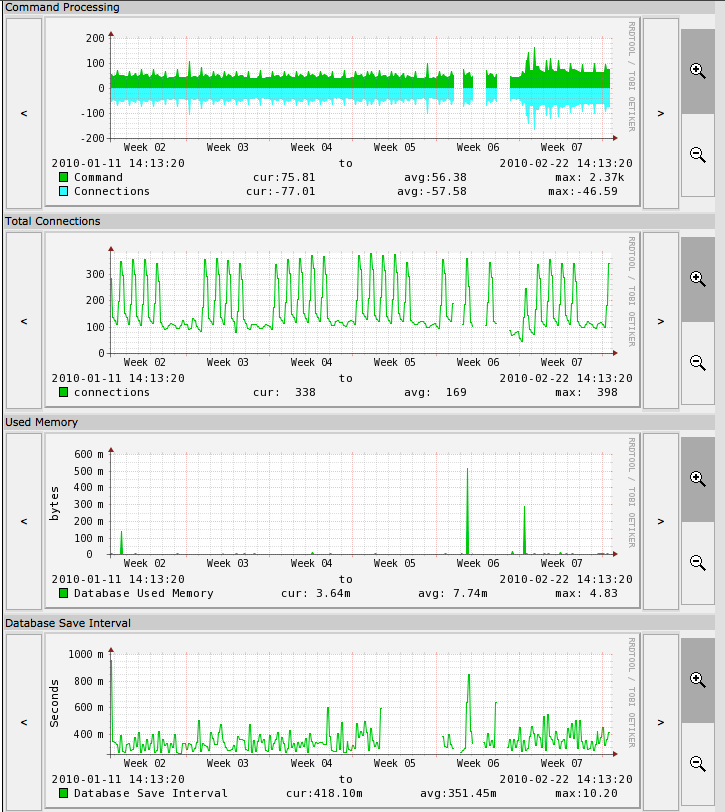The image size is (725, 812).
Task: Move Total Connections graph to earlier period
Action: click(24, 321)
